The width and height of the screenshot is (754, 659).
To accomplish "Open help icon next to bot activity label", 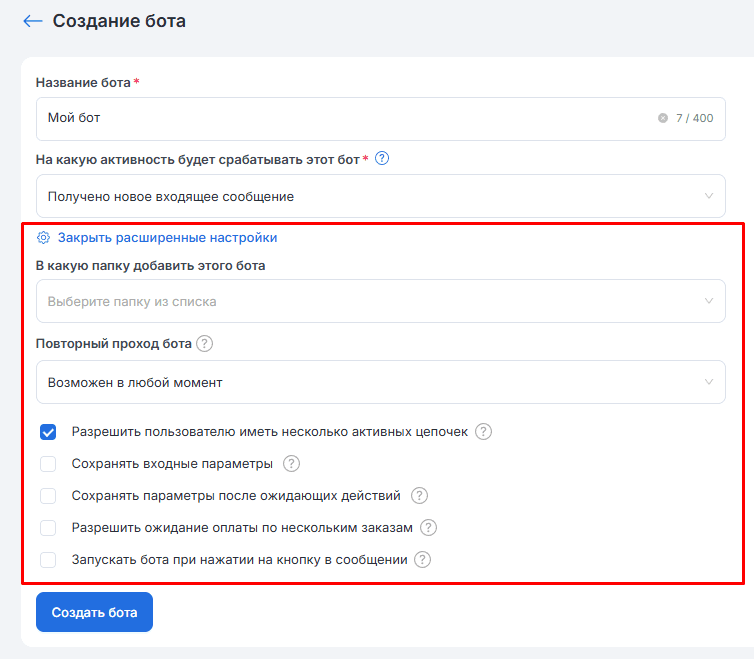I will (382, 158).
